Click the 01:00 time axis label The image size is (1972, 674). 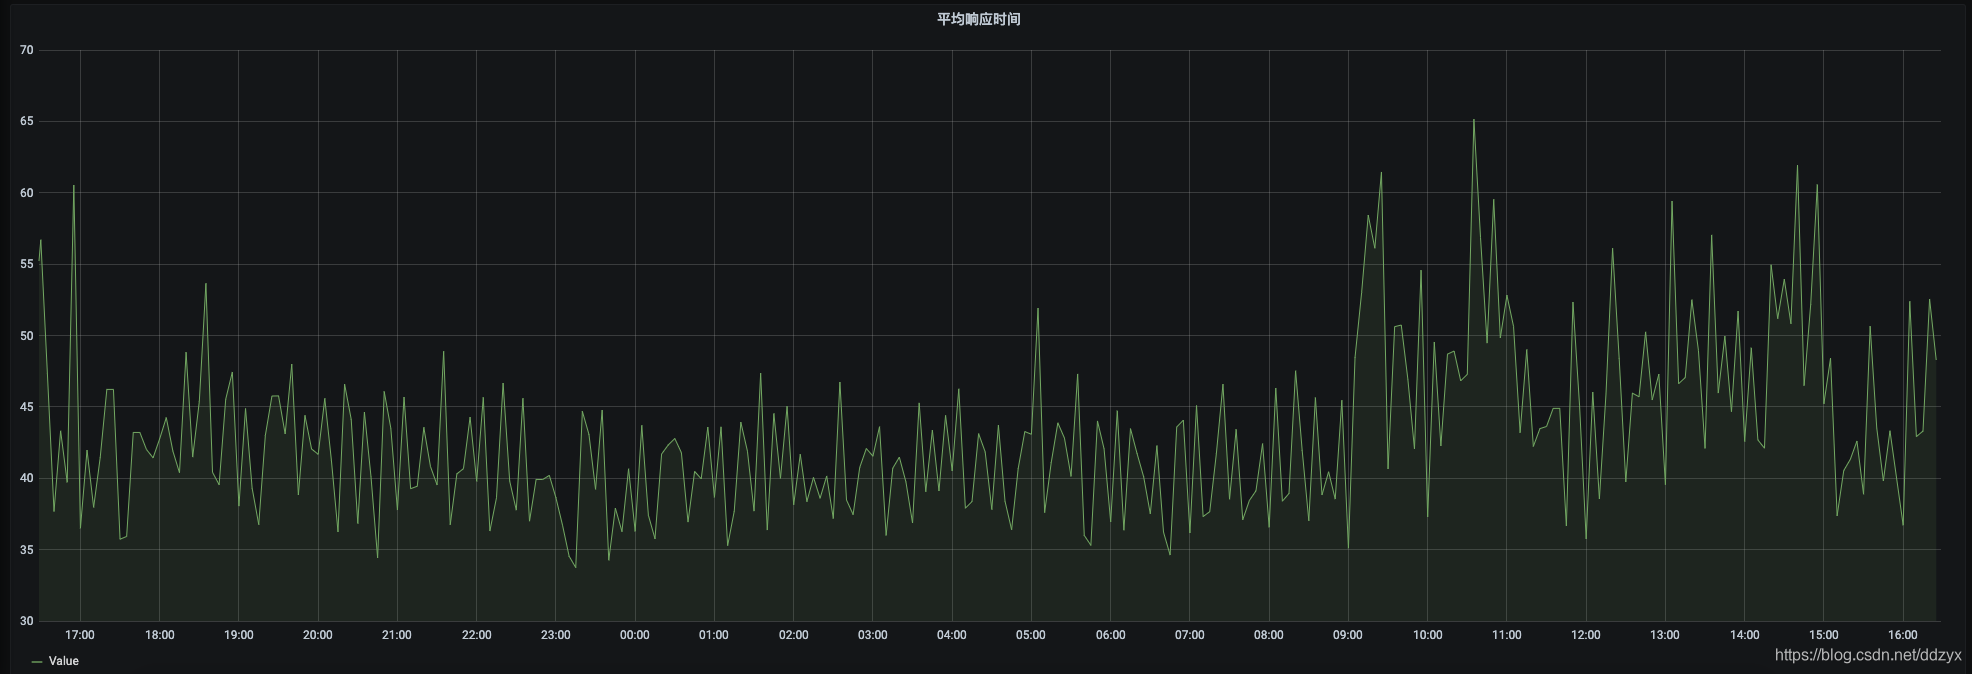tap(714, 635)
